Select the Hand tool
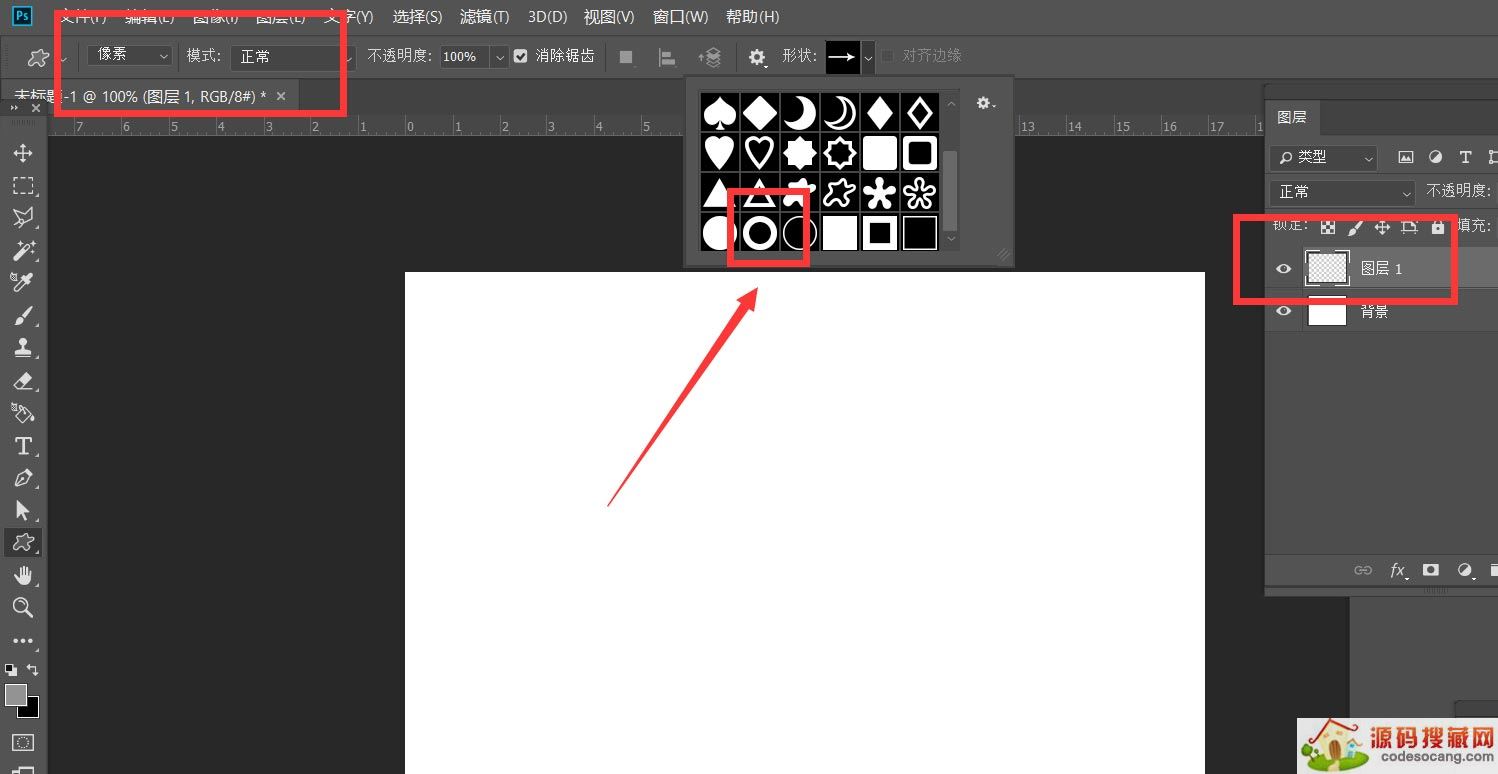 (22, 575)
